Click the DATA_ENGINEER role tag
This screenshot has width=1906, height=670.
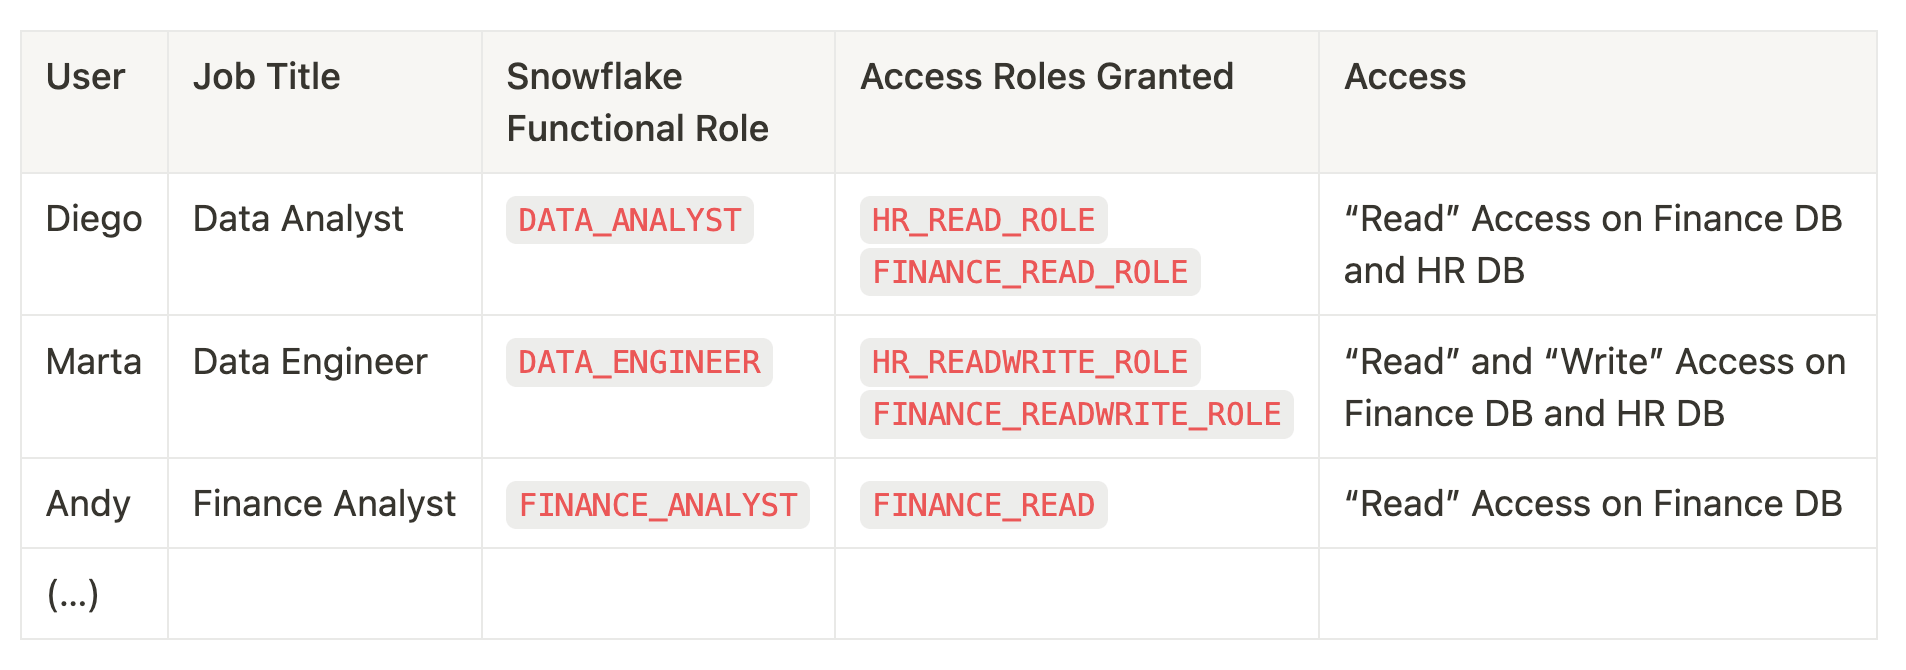point(639,362)
